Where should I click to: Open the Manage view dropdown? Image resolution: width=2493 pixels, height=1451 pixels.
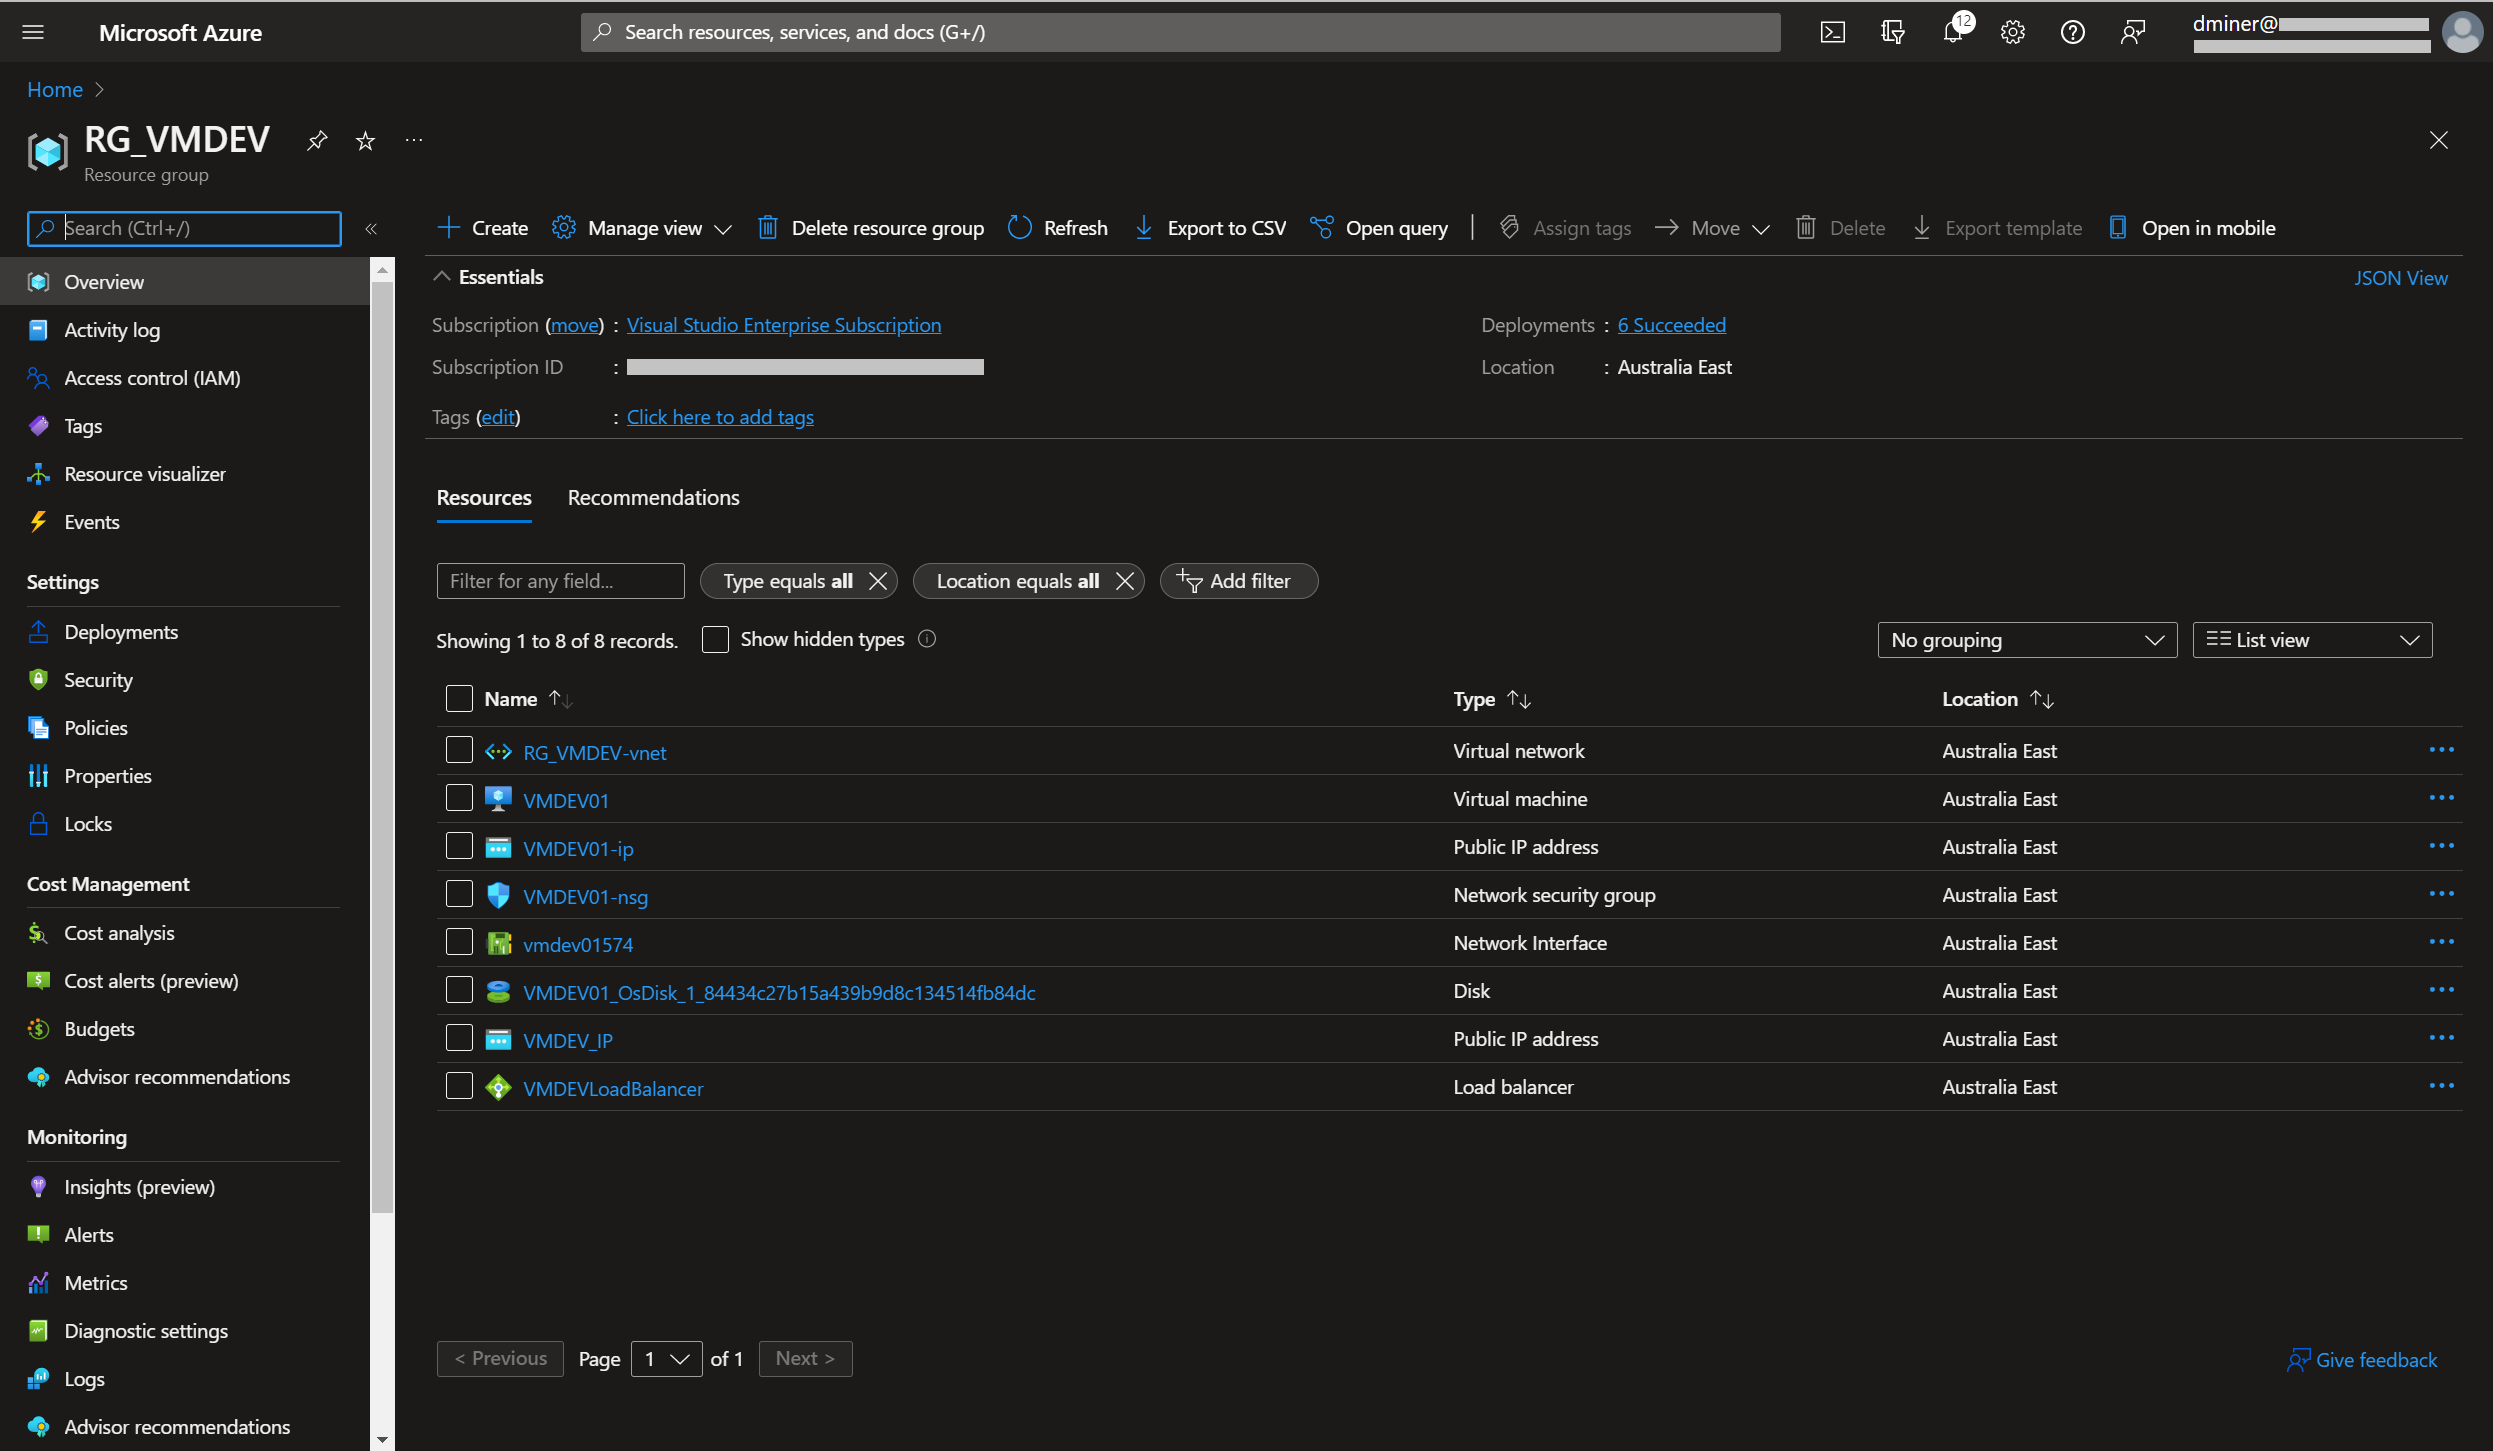pos(642,228)
